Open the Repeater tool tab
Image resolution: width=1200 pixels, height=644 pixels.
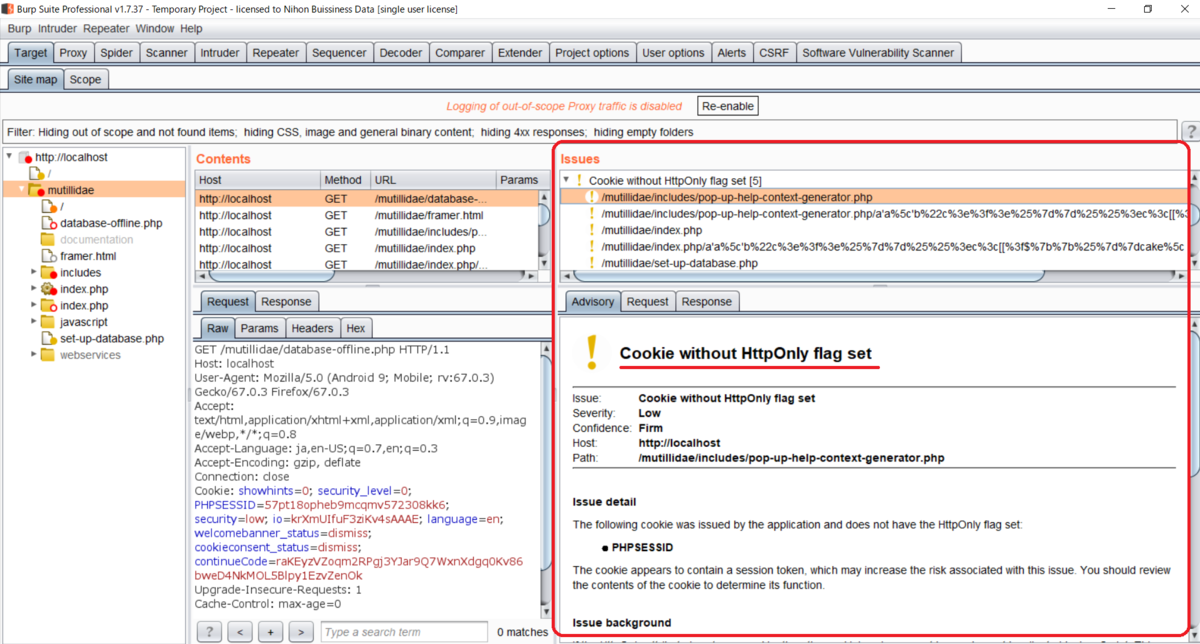tap(276, 53)
